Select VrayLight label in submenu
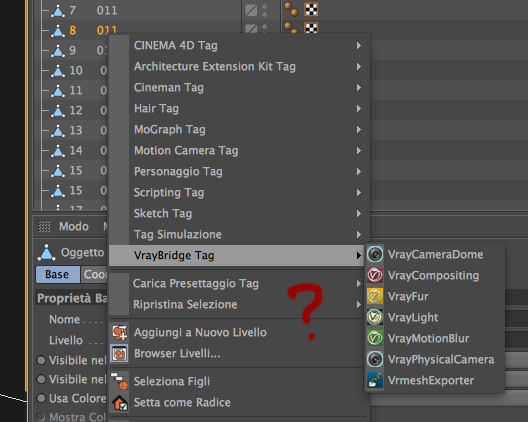 click(x=413, y=318)
